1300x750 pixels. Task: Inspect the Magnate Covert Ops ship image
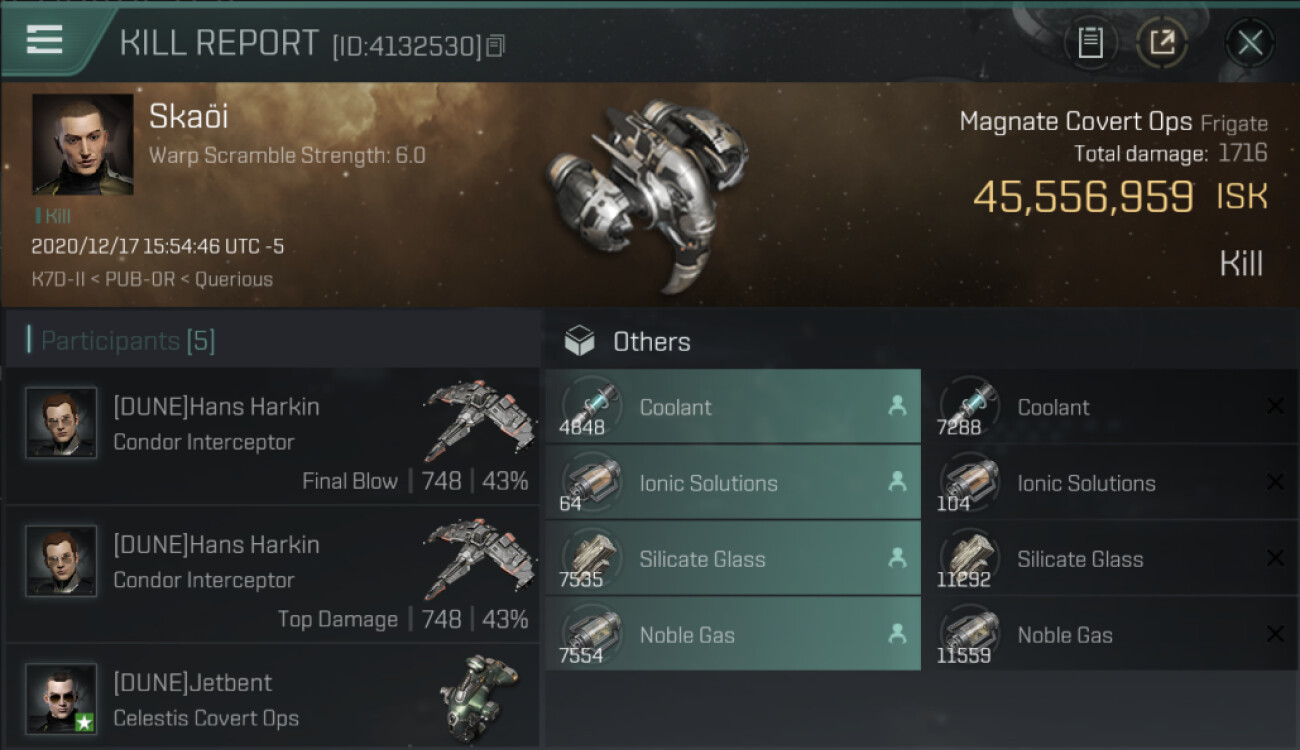(647, 192)
